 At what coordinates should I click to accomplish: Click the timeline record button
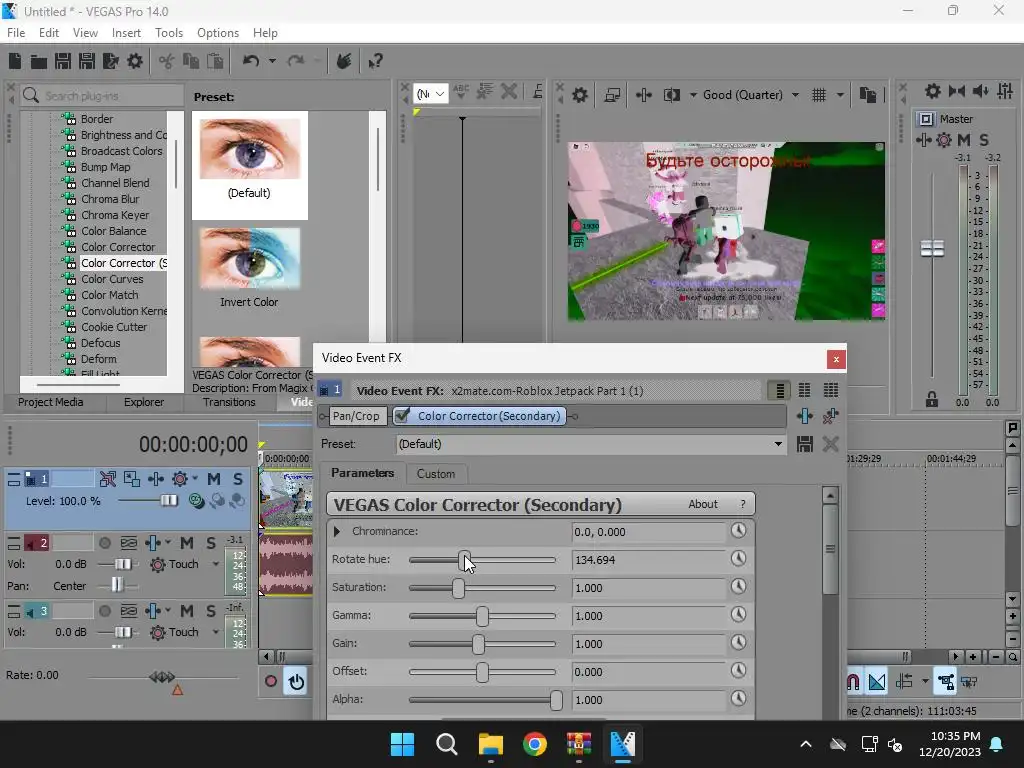(270, 681)
